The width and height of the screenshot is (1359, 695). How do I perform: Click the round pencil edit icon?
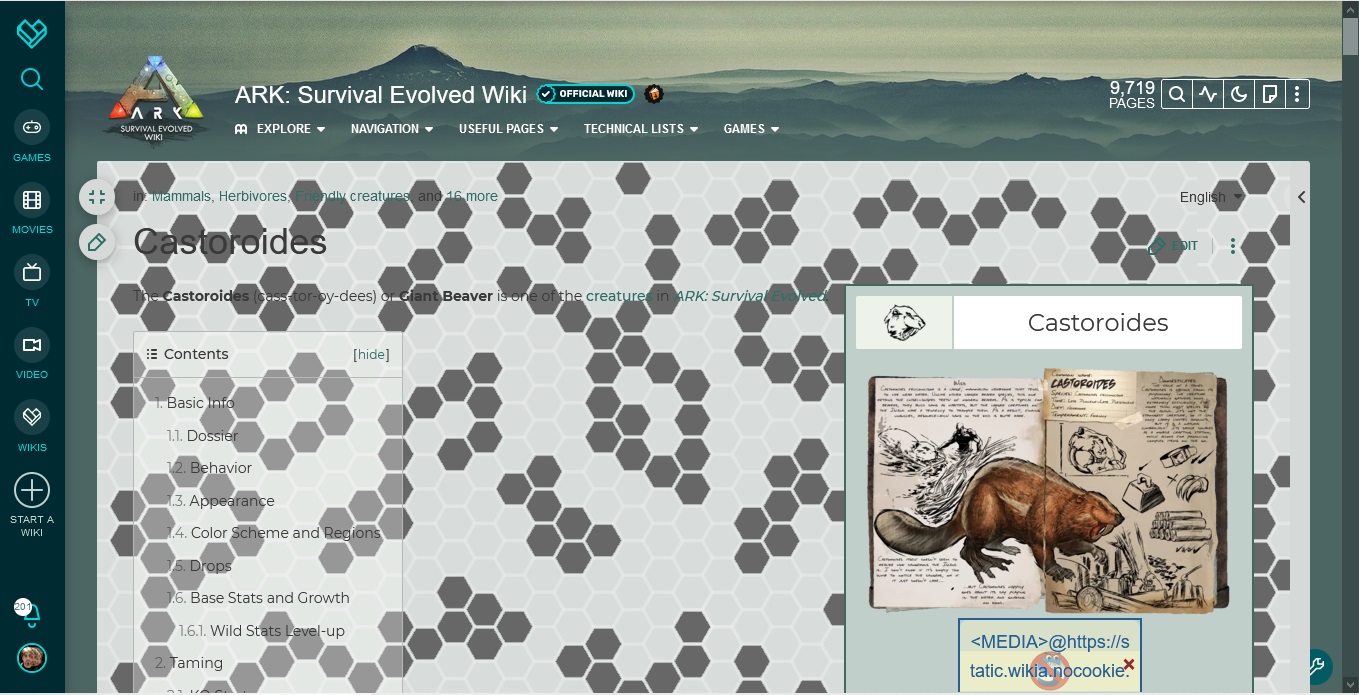[x=97, y=242]
